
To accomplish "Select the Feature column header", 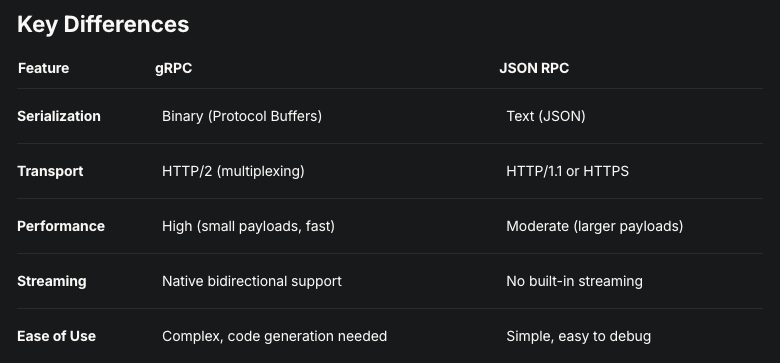I will point(43,68).
